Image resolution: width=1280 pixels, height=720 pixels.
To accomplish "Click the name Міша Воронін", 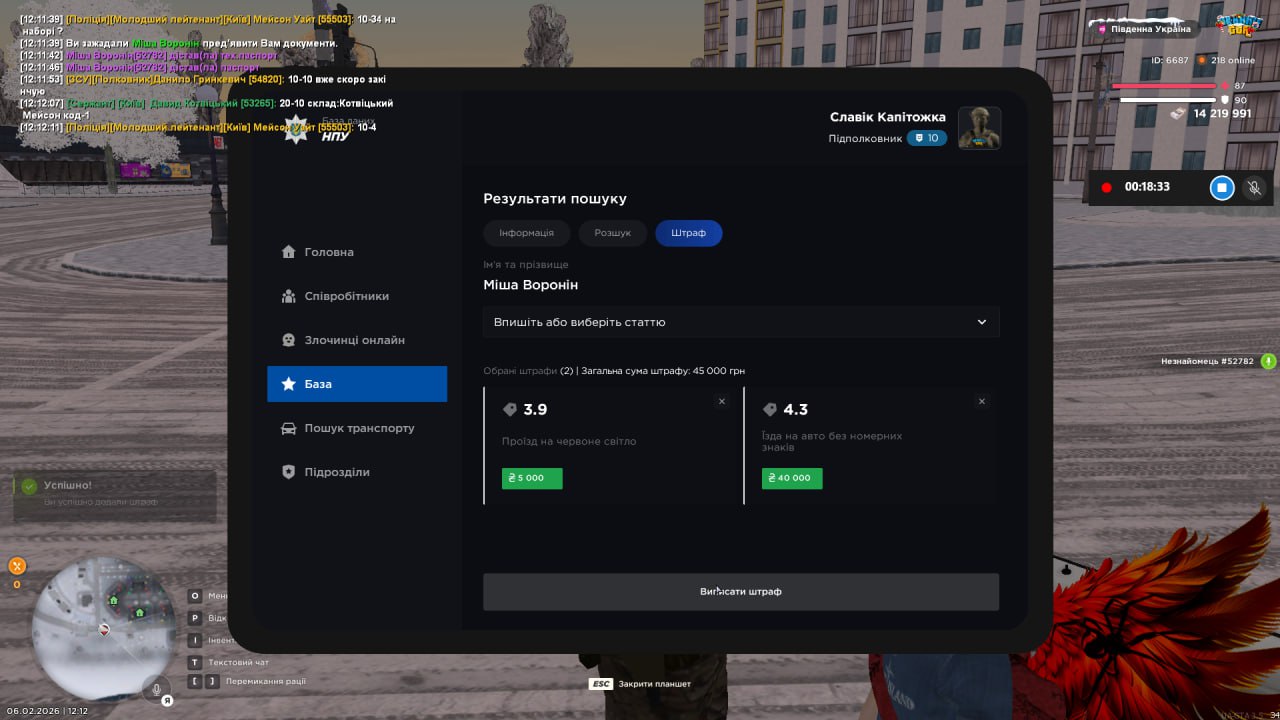I will [530, 285].
